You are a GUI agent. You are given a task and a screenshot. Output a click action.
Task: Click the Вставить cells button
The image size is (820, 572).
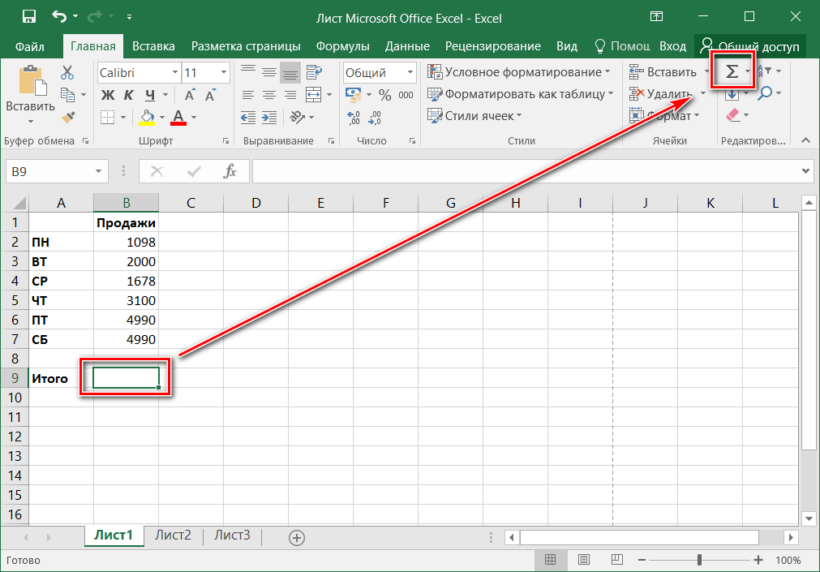point(663,72)
